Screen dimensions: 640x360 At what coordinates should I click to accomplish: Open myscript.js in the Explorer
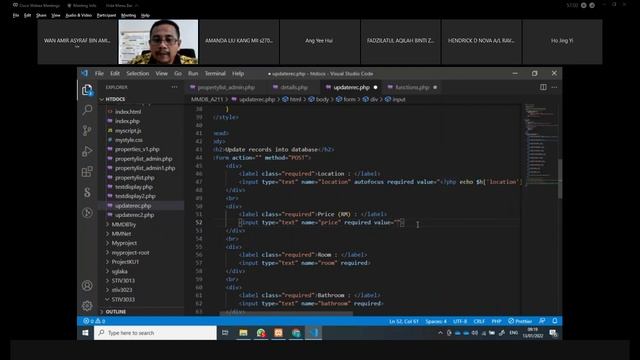coord(128,131)
